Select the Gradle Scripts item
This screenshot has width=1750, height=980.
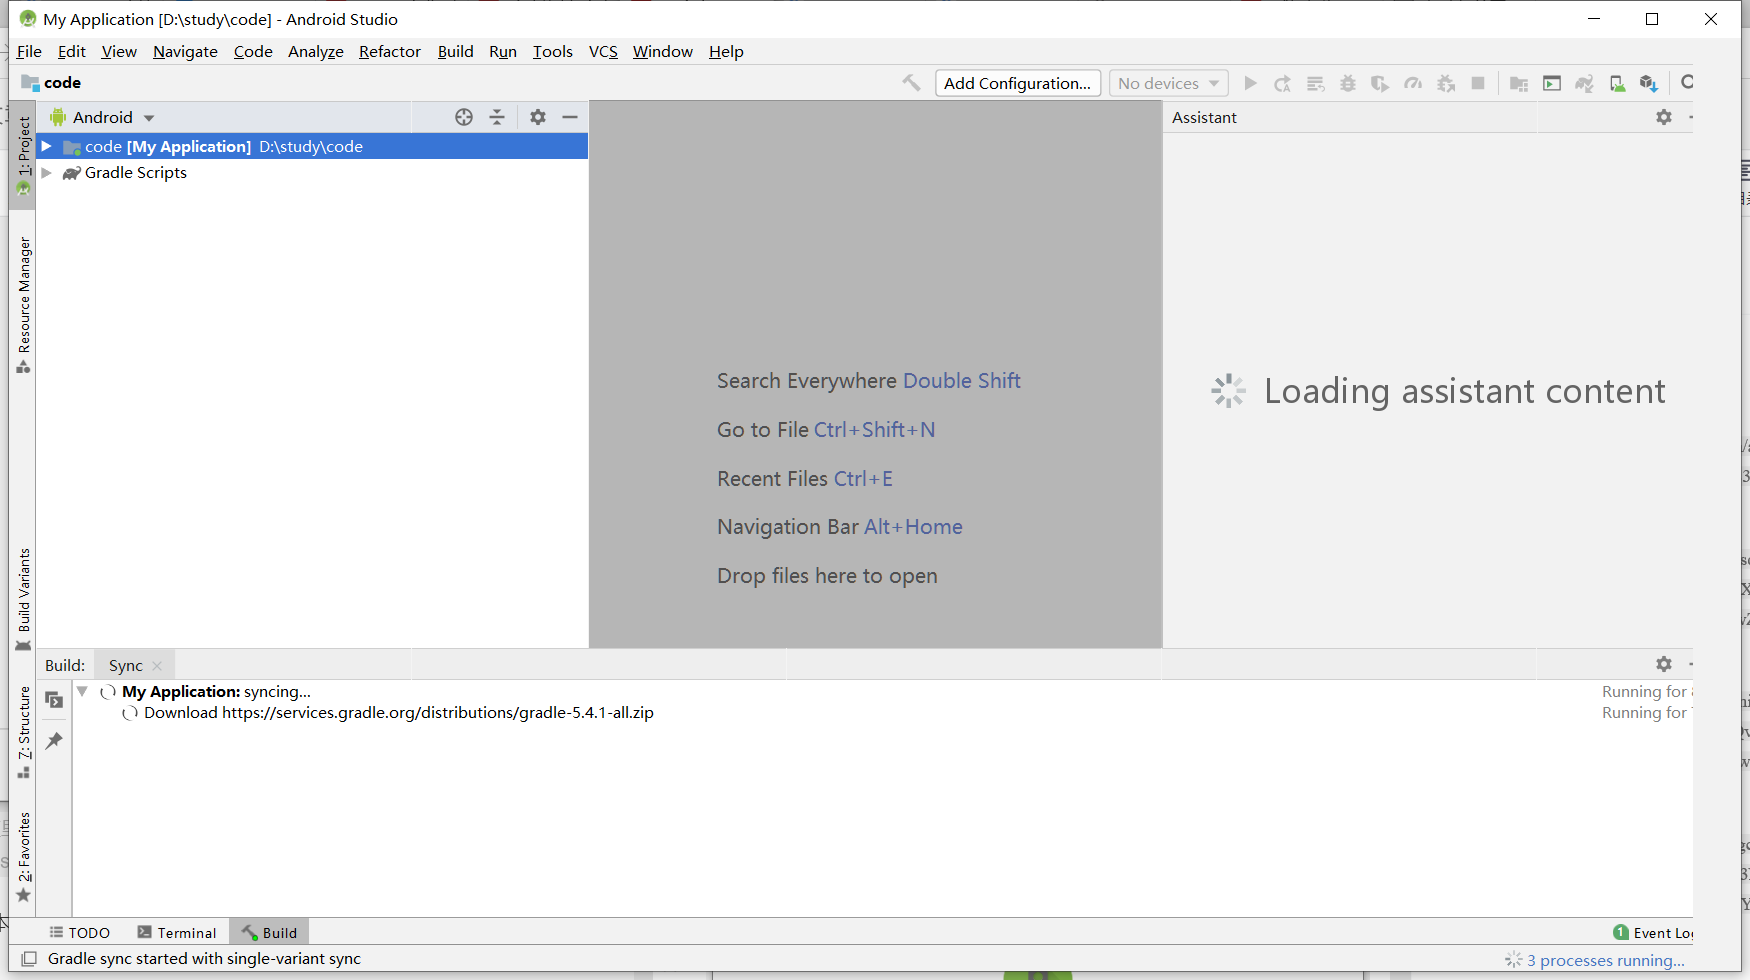[135, 172]
